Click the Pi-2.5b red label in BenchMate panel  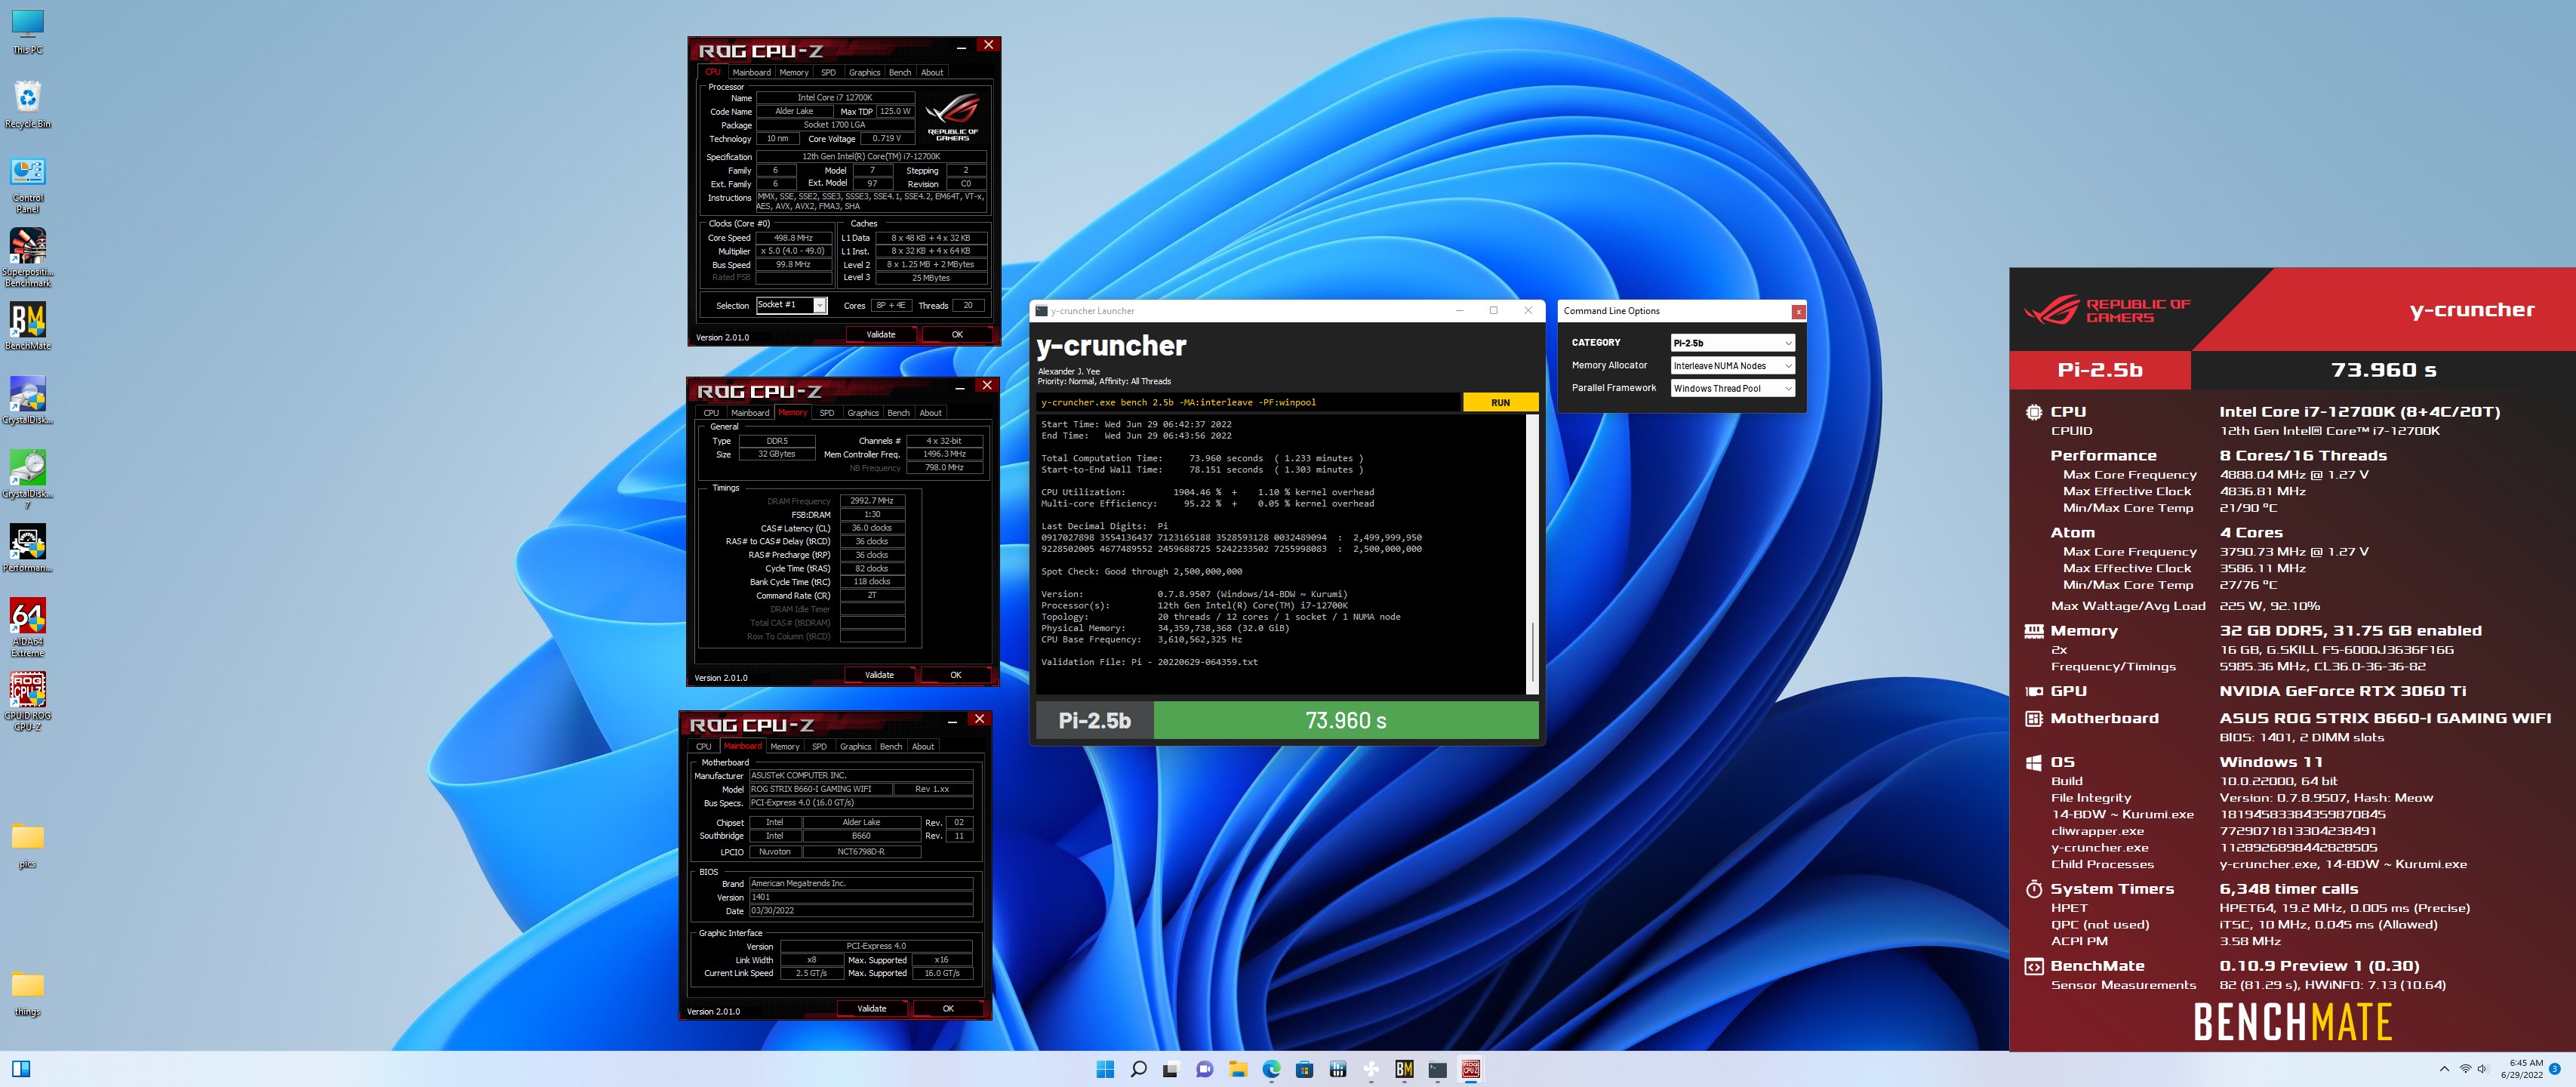click(2100, 370)
